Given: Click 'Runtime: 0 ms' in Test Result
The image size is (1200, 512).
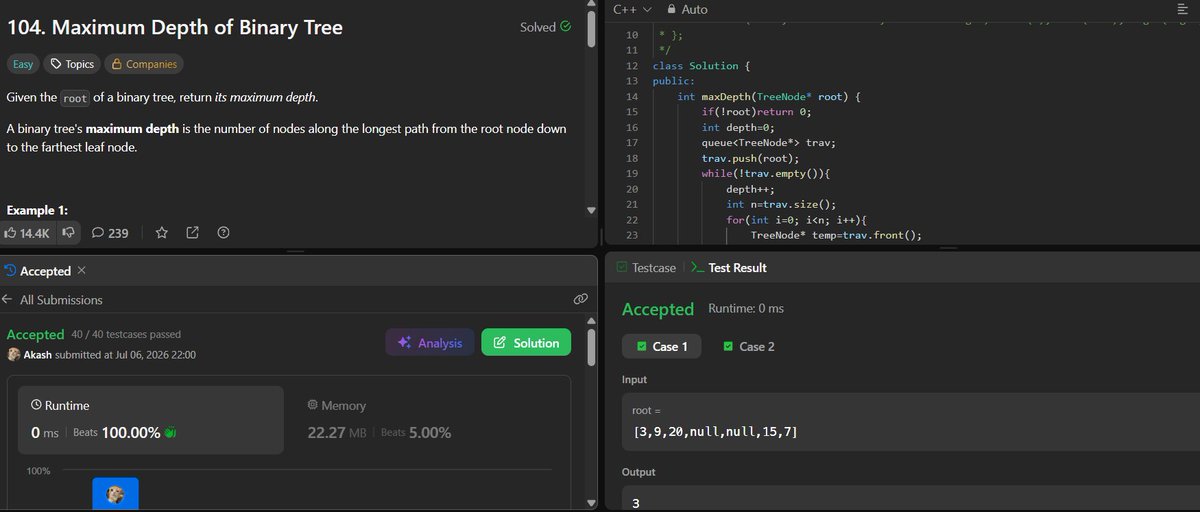Looking at the screenshot, I should [x=746, y=309].
